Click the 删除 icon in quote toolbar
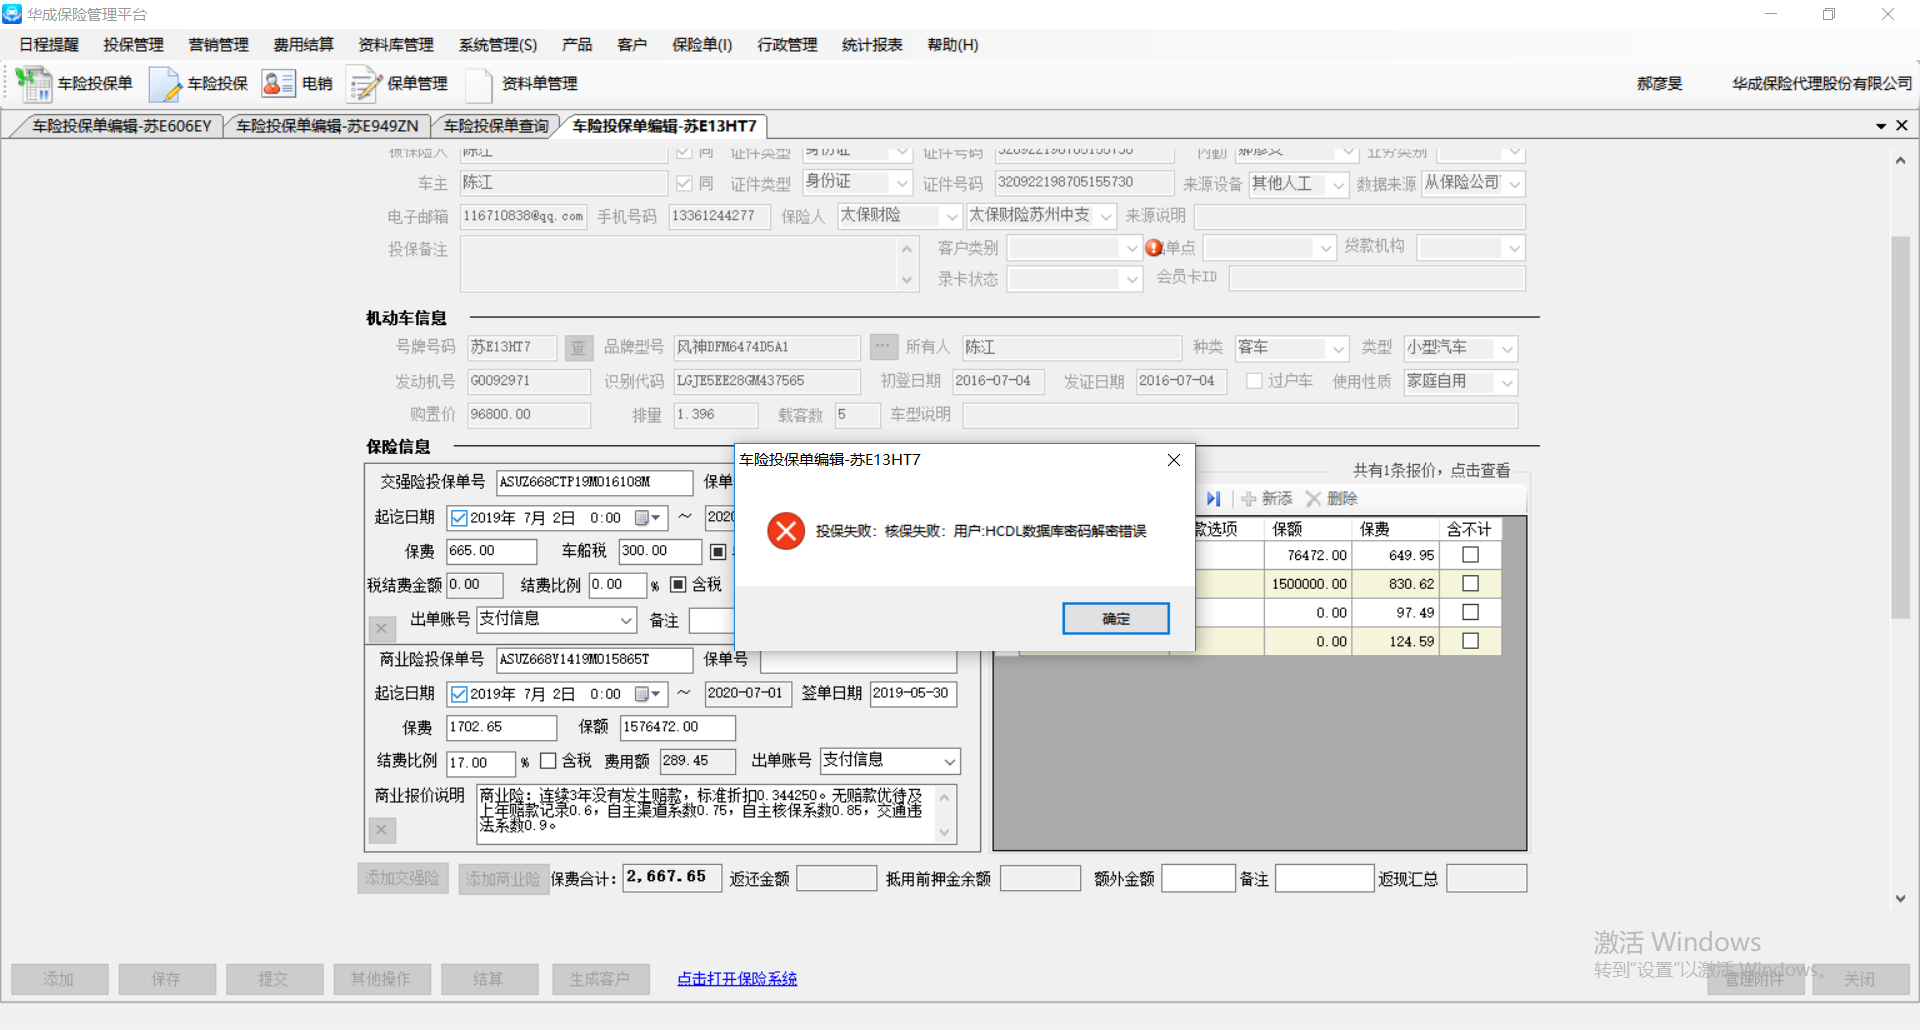Screen dimensions: 1920x1030 (x=1313, y=499)
